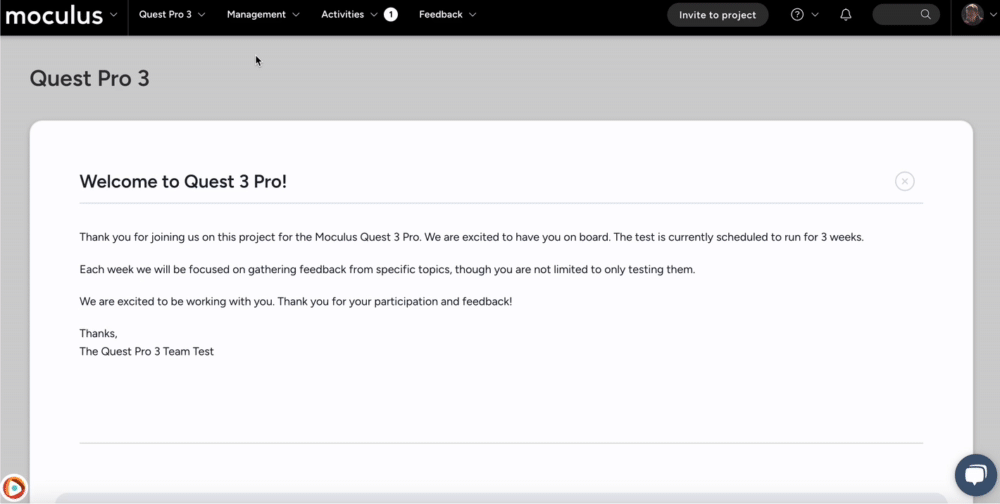Expand the help menu chevron
This screenshot has height=504, width=1000.
coord(815,15)
